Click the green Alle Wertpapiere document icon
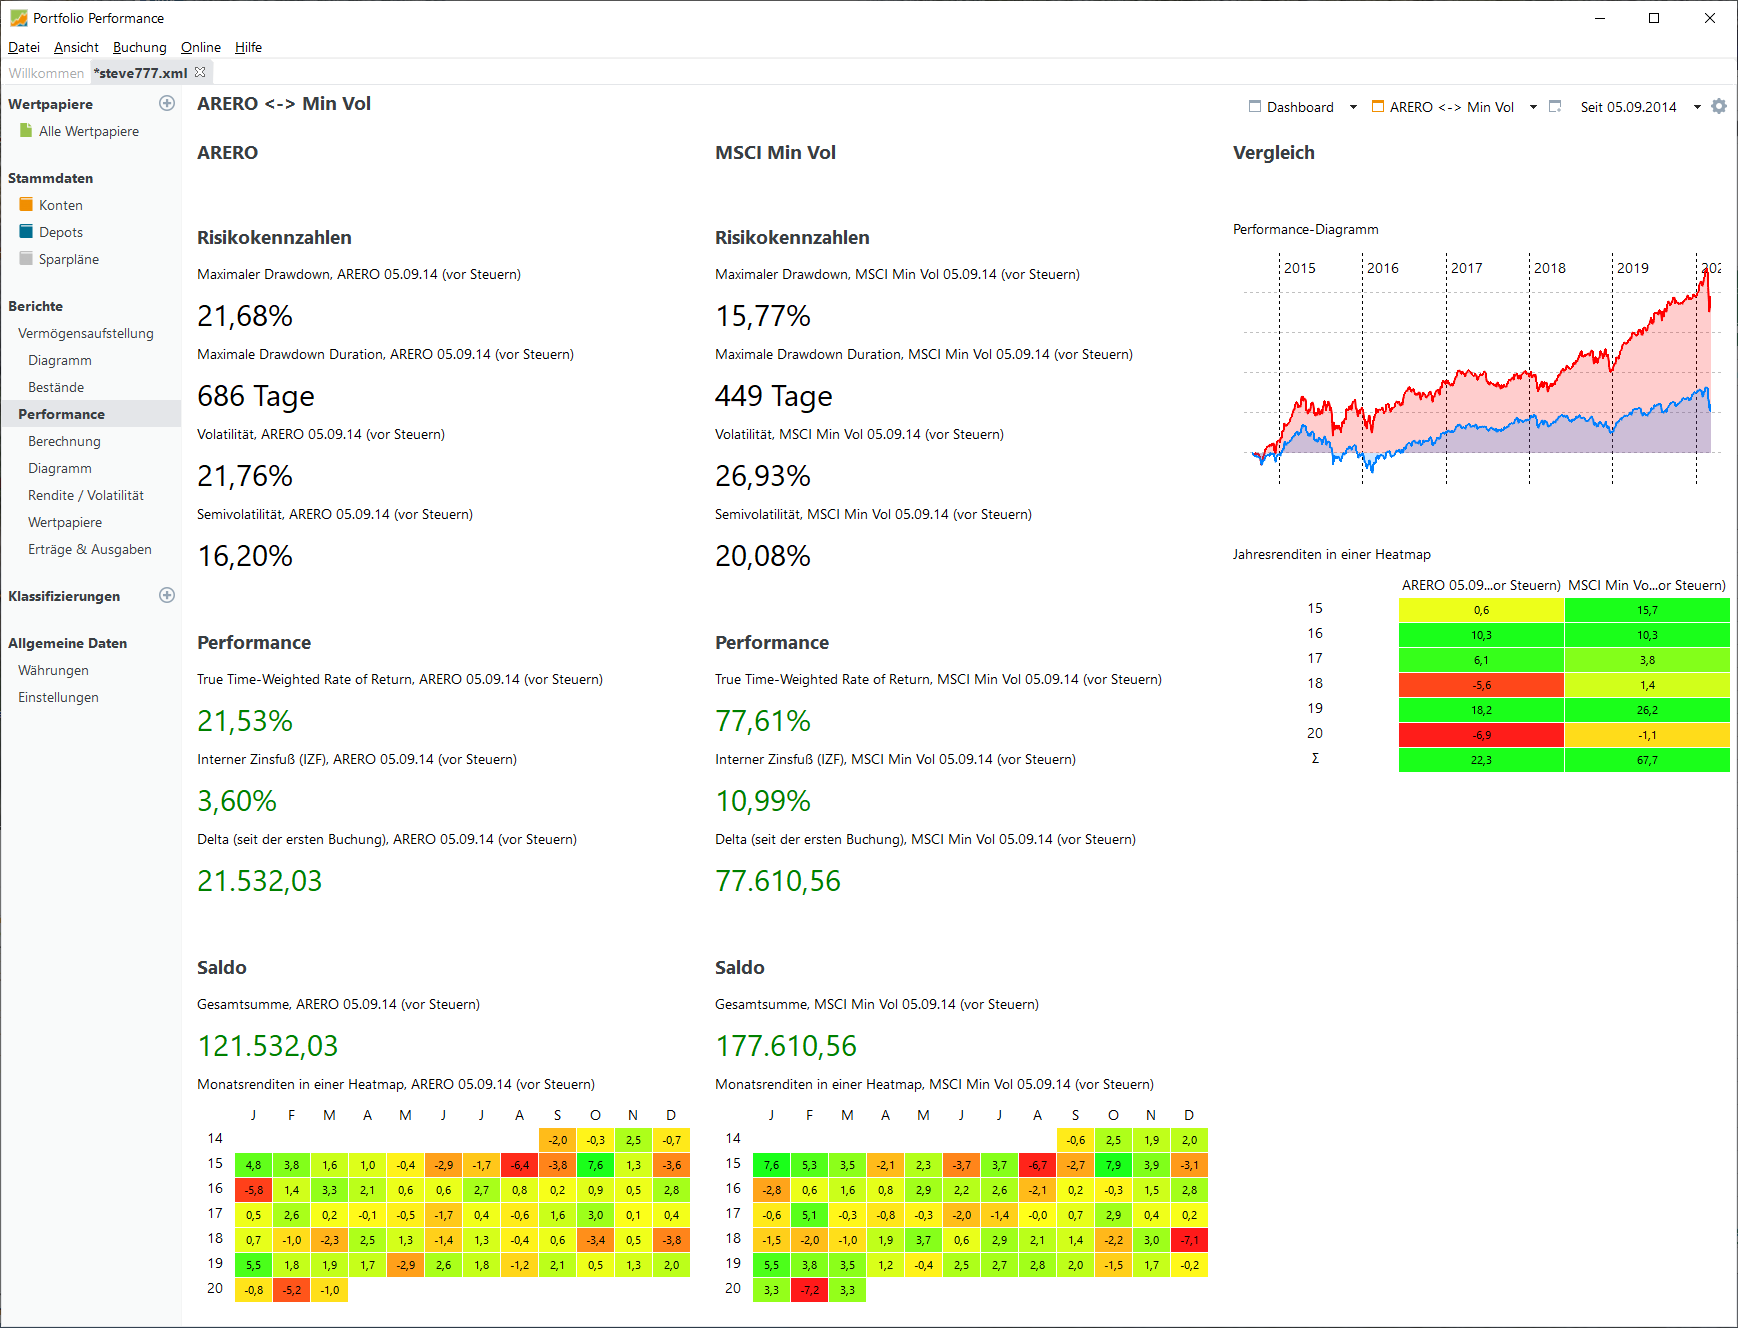This screenshot has width=1738, height=1328. click(26, 131)
